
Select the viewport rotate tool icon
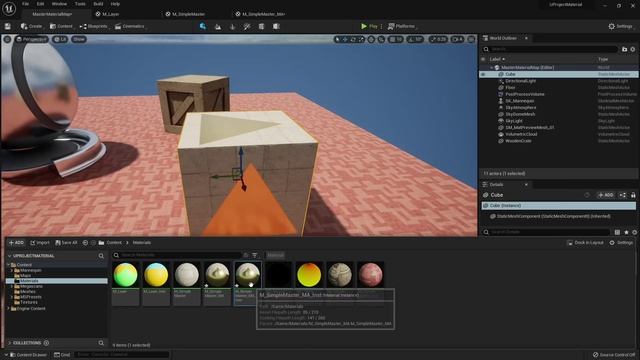tap(353, 40)
